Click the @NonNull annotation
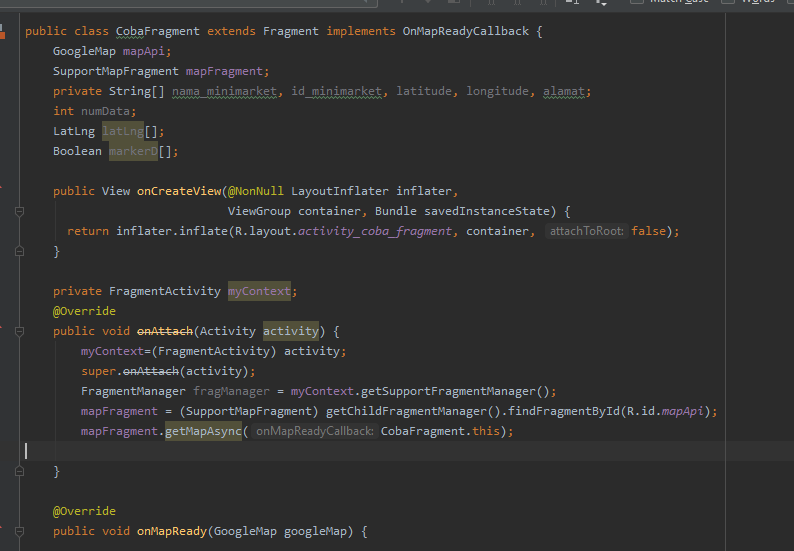This screenshot has height=551, width=794. pos(256,191)
